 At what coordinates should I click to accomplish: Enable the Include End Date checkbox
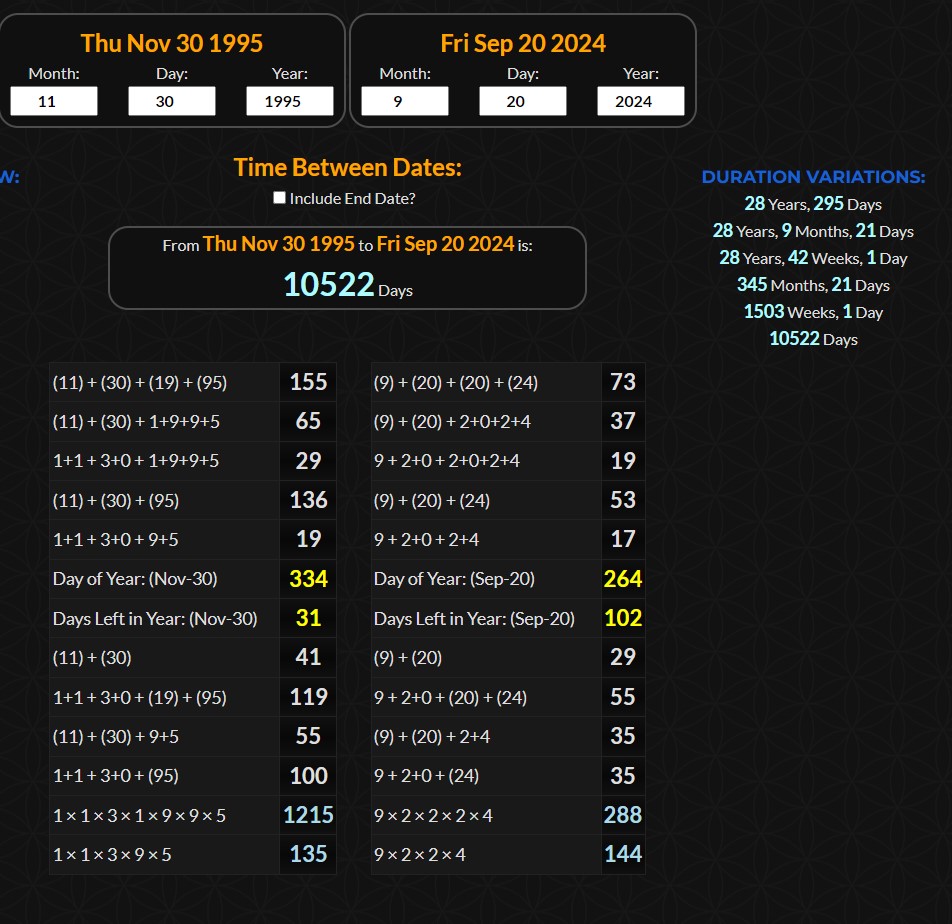click(280, 198)
